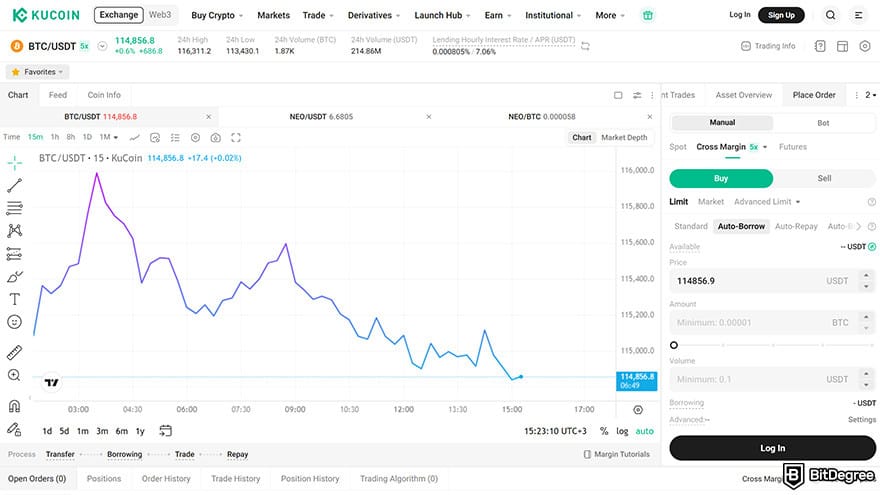Viewport: 880px width, 495px height.
Task: Switch to the Coin Info tab
Action: click(x=104, y=95)
